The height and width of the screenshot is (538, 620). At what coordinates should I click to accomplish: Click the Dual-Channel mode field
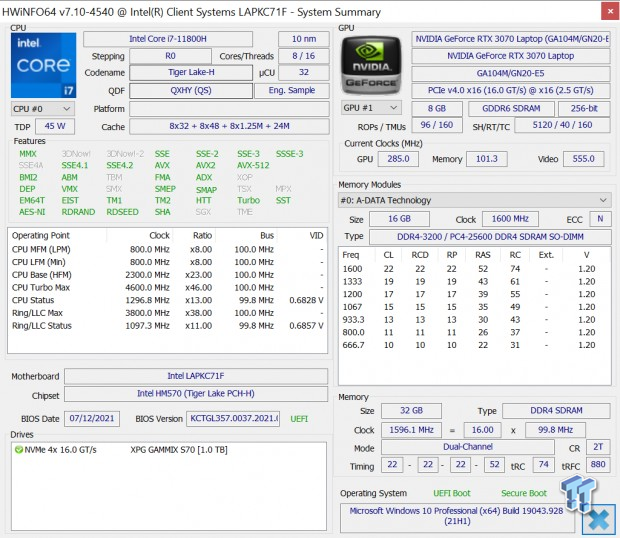pos(468,447)
